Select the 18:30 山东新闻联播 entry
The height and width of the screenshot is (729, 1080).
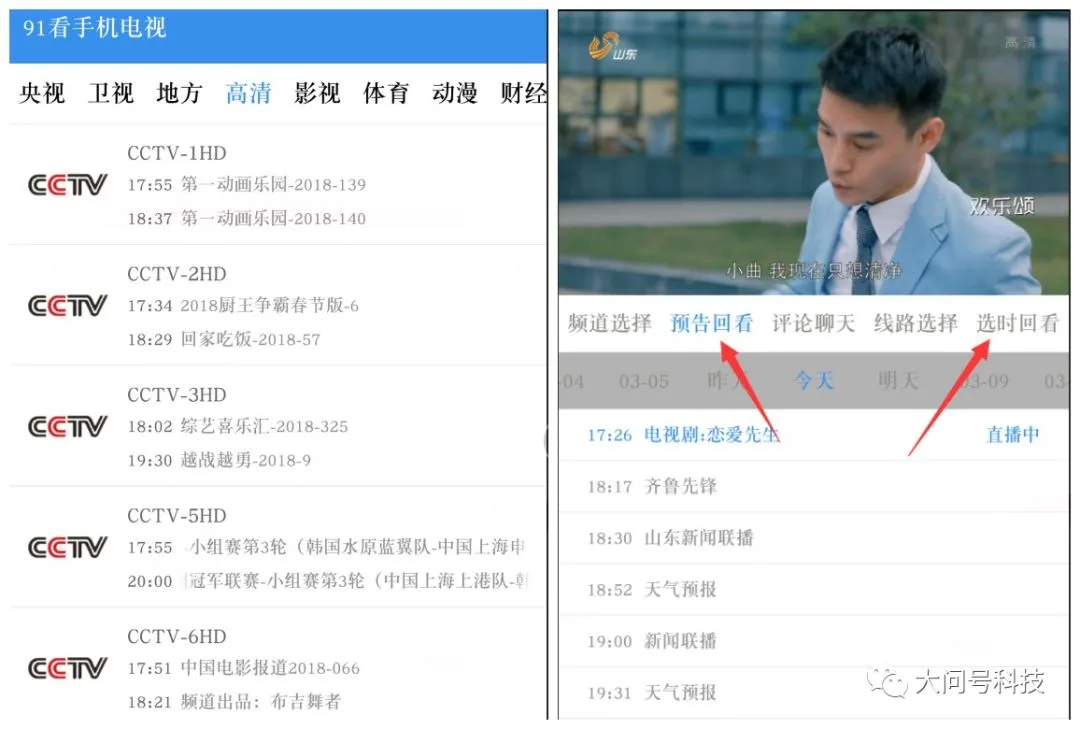point(813,538)
